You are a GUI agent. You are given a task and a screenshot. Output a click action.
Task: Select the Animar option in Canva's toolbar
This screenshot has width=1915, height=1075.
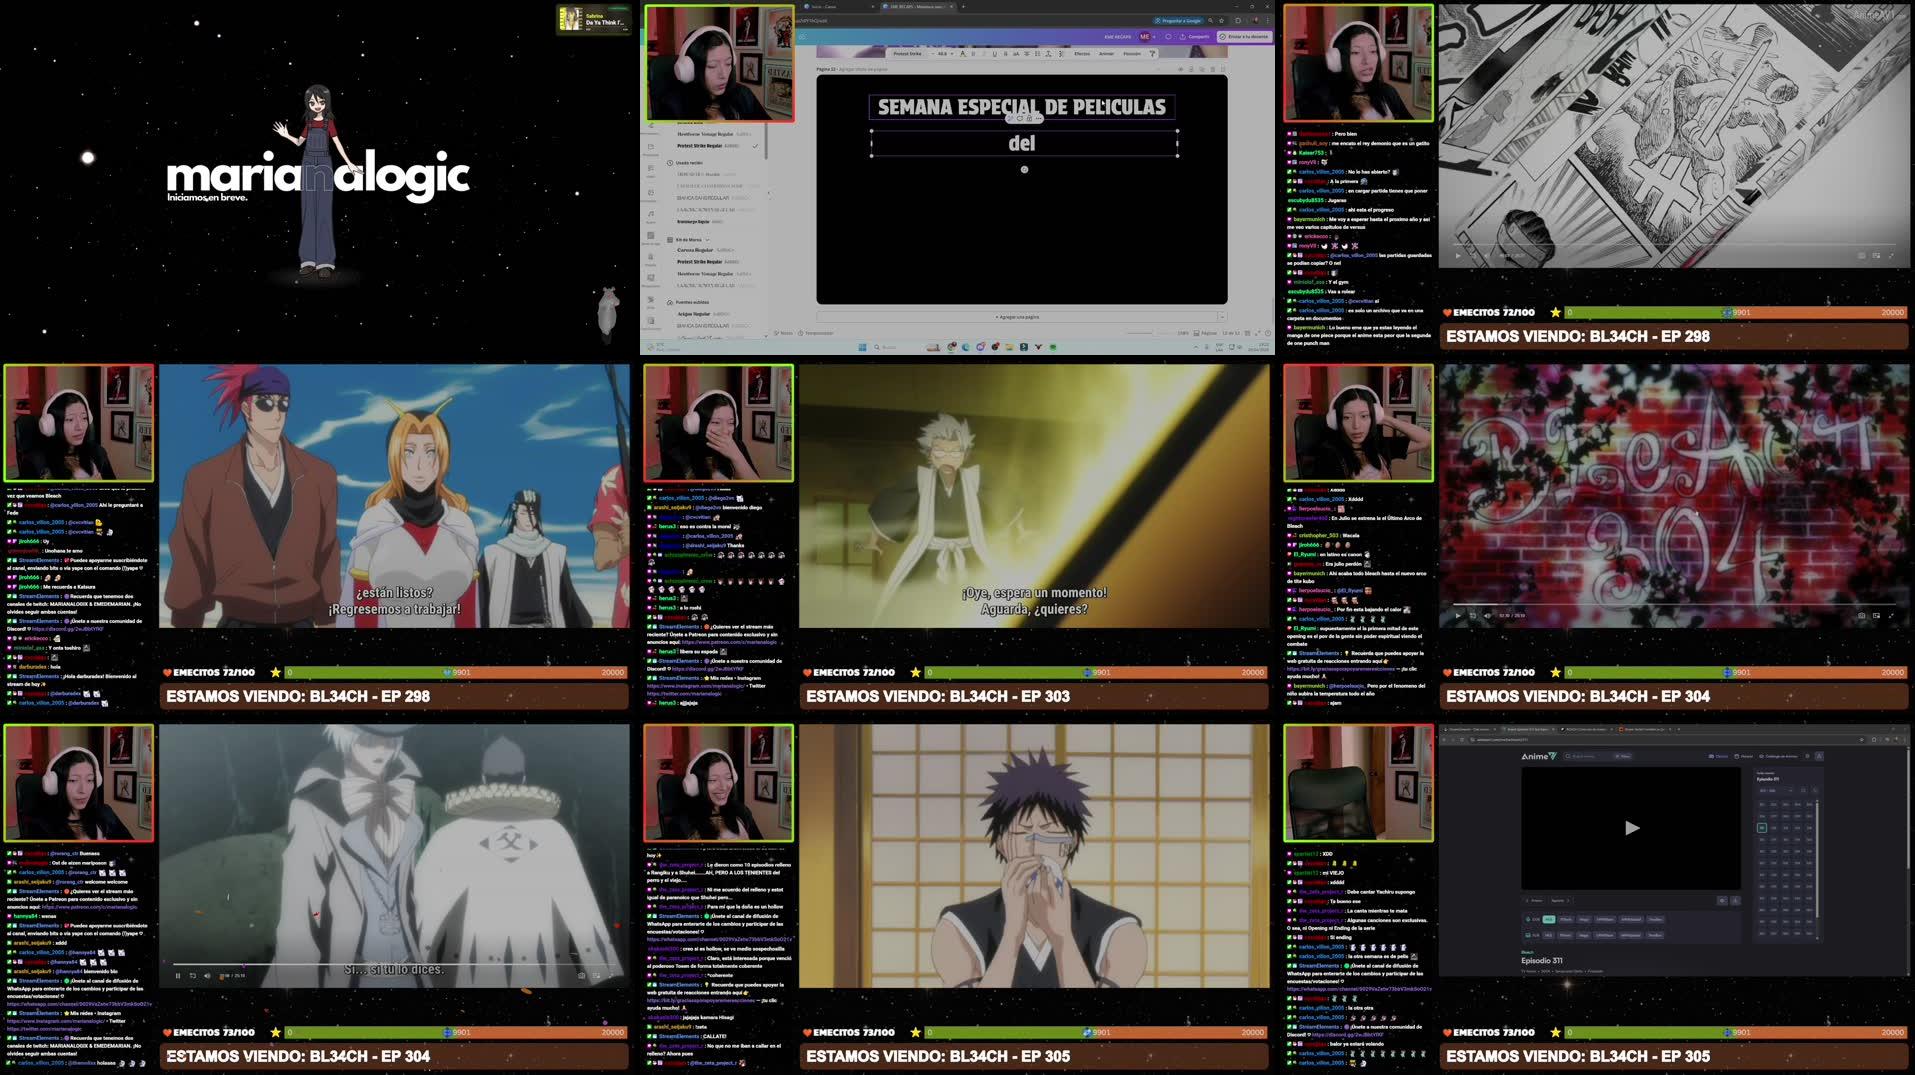(1107, 53)
